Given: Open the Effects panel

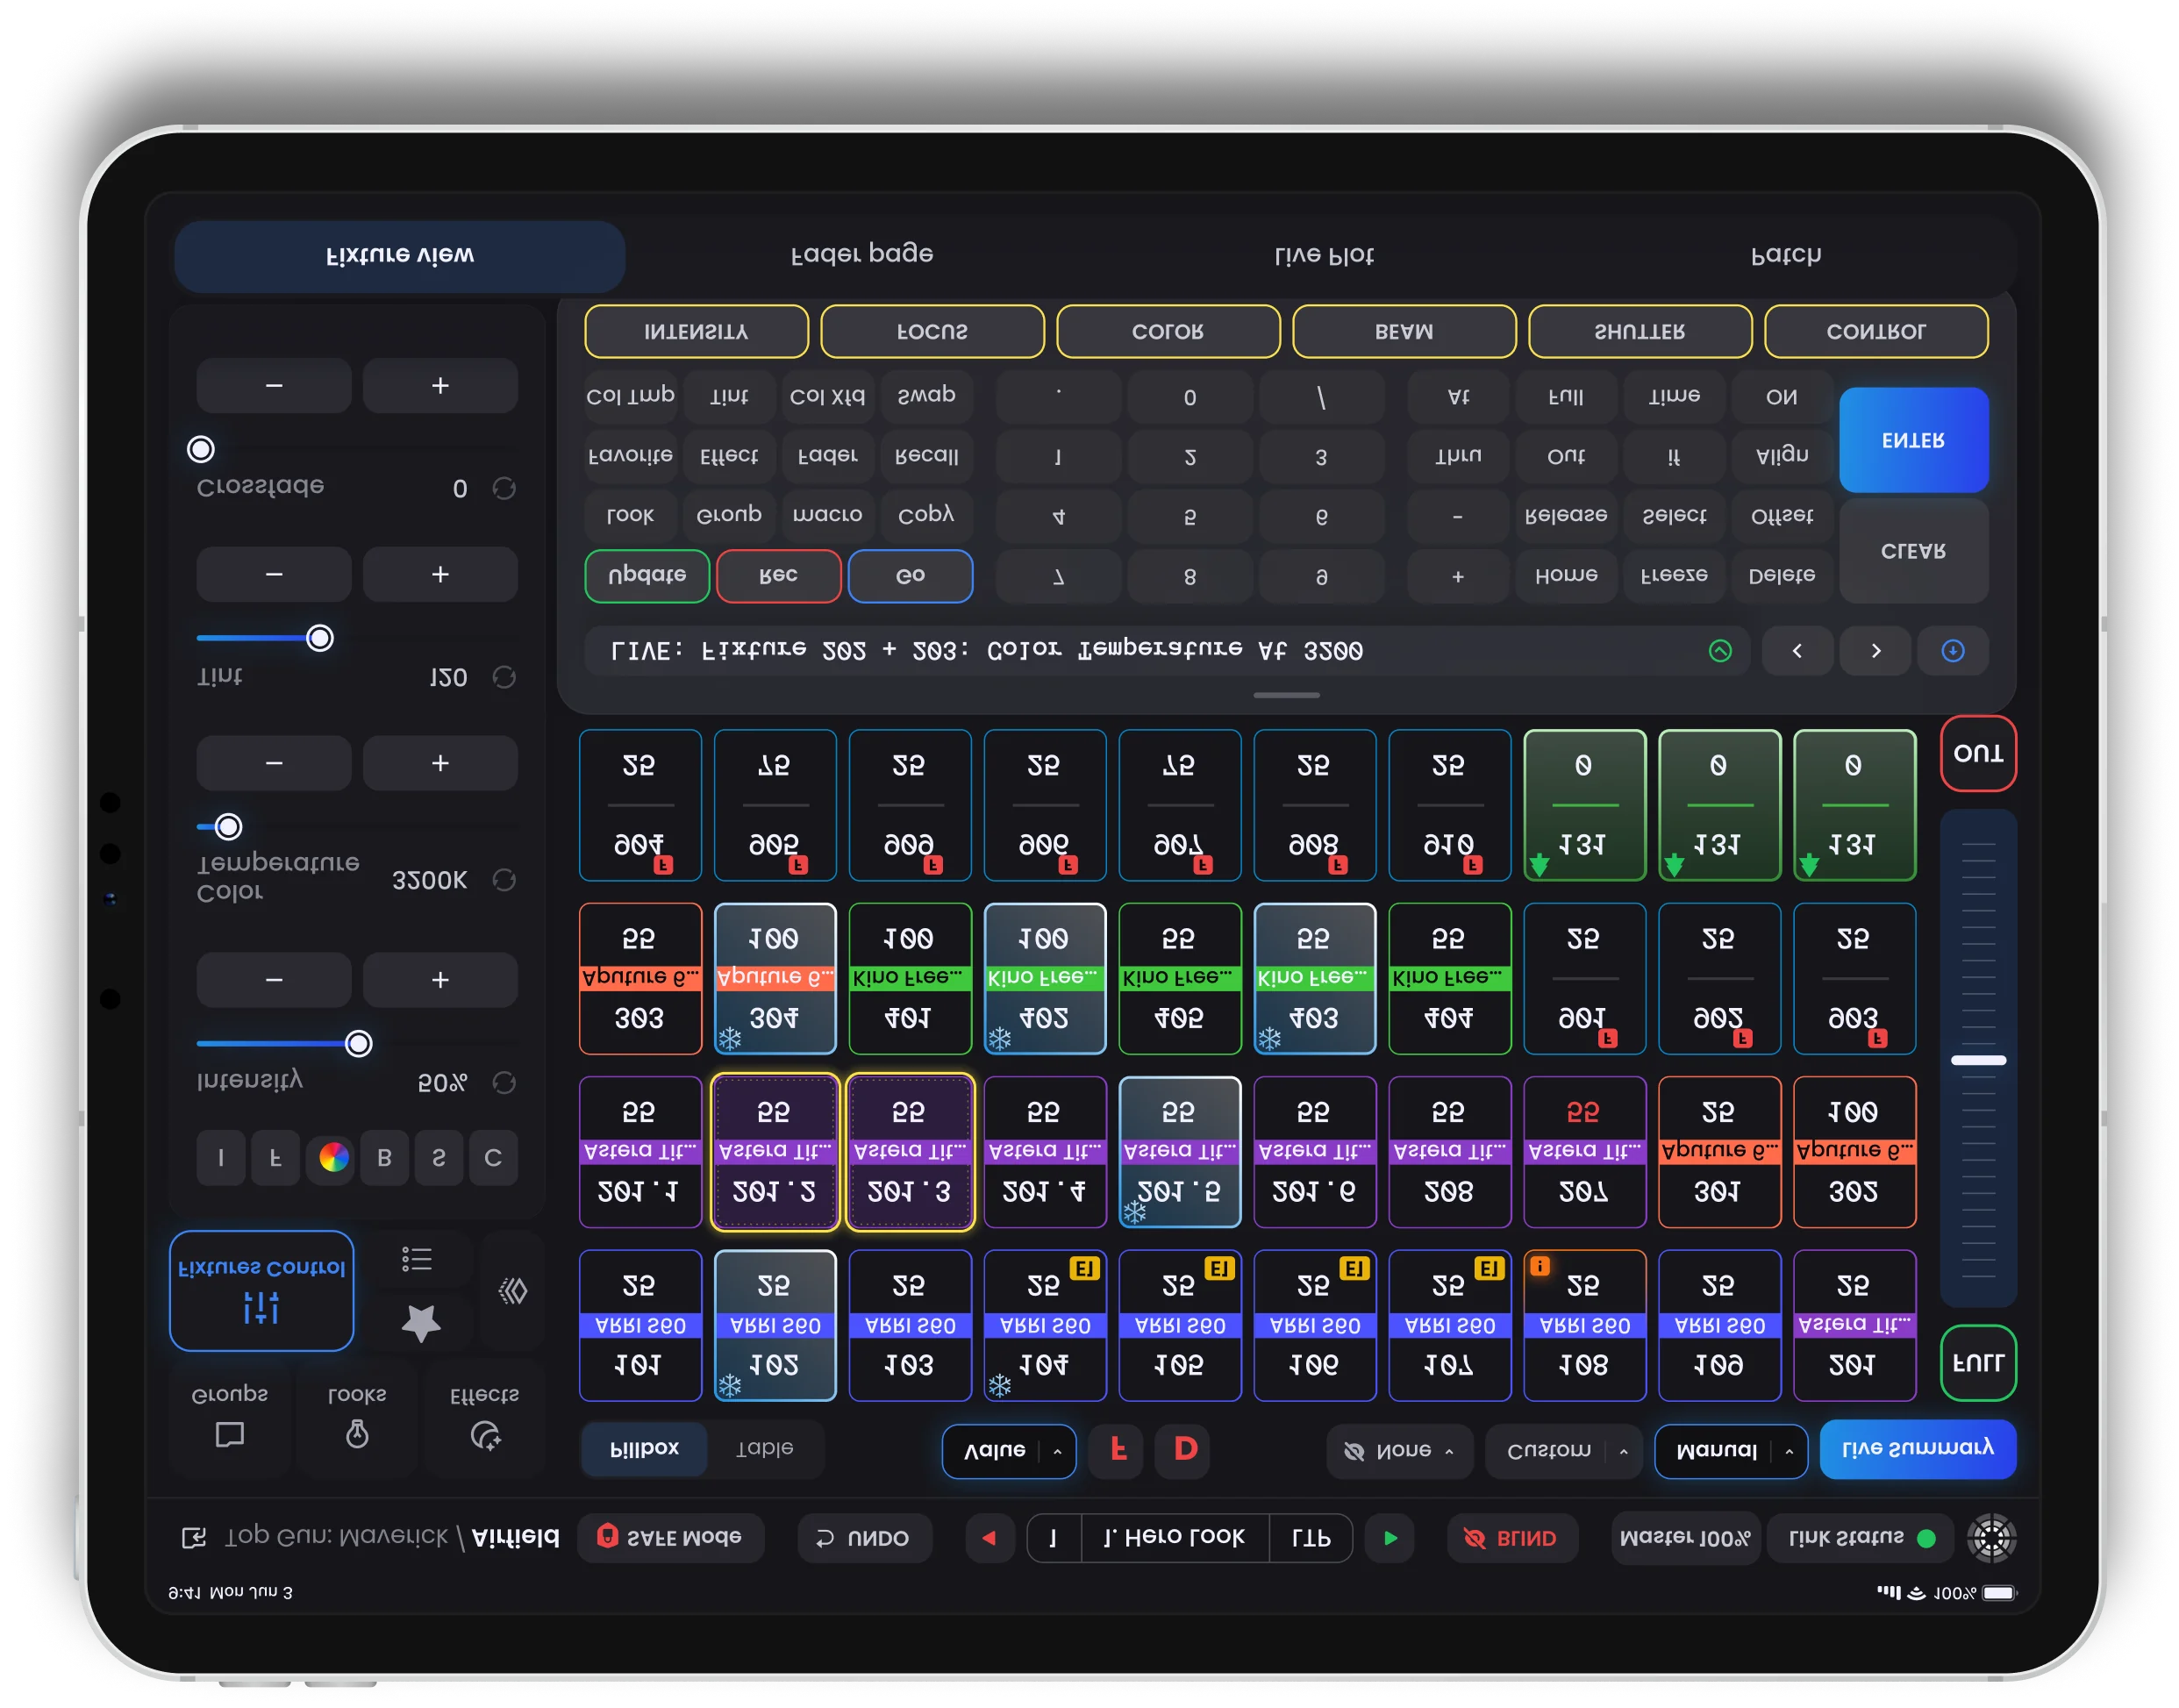Looking at the screenshot, I should (485, 1418).
